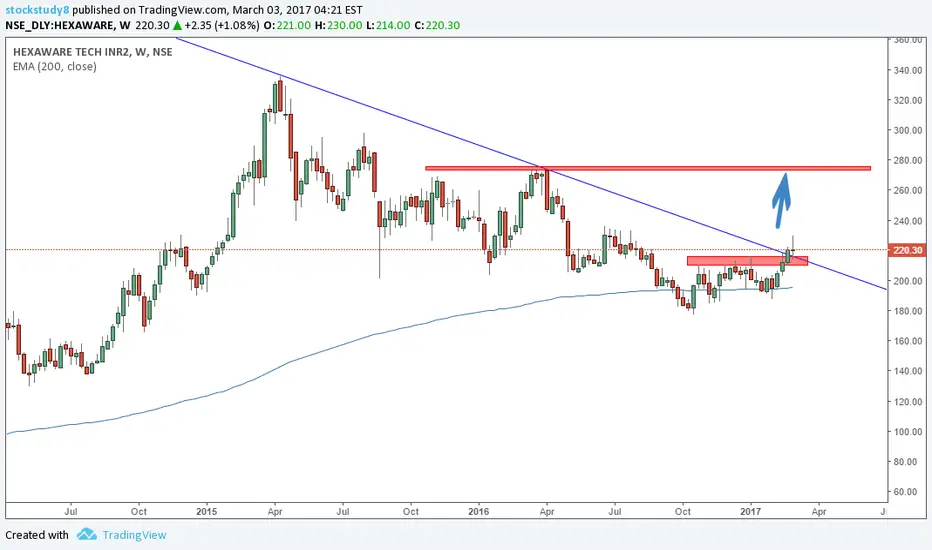932x550 pixels.
Task: Click the 200.00 price axis label
Action: (908, 281)
